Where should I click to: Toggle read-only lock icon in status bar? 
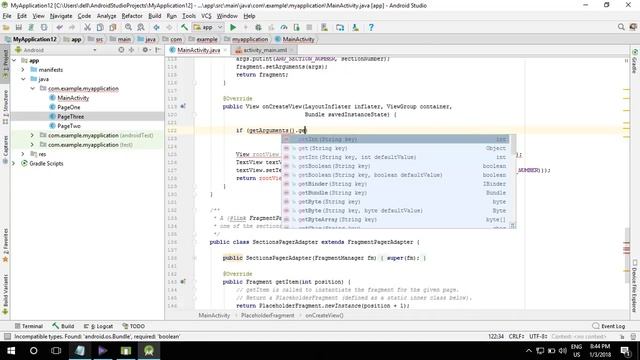click(622, 336)
